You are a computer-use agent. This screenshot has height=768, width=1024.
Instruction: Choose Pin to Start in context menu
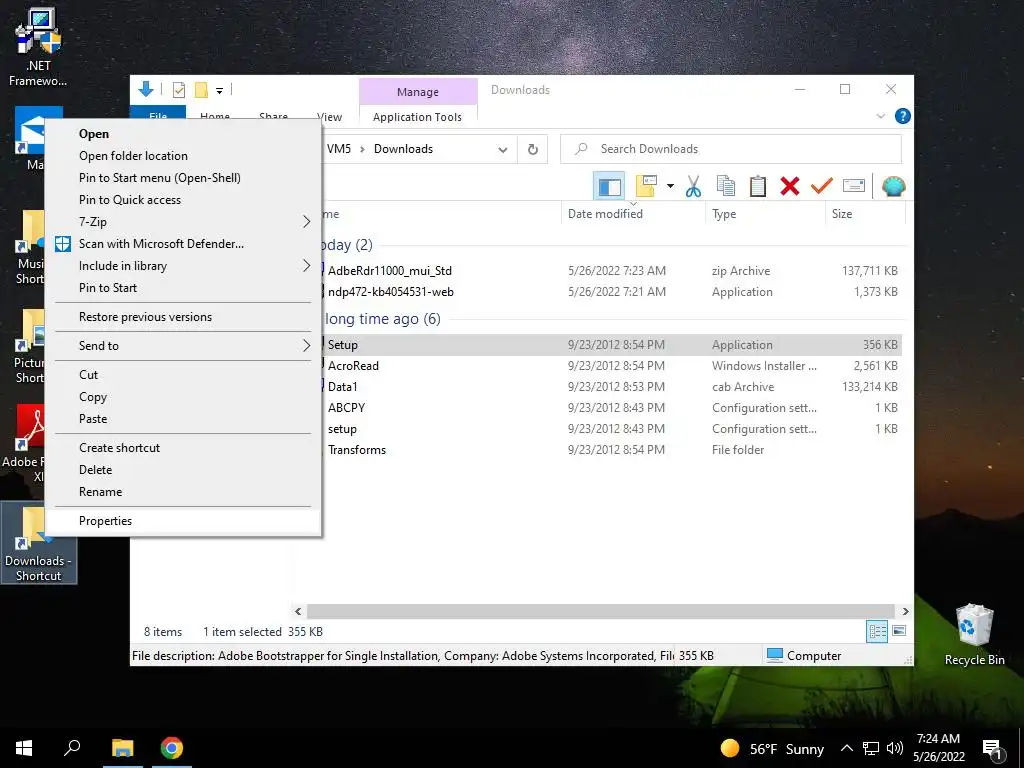pyautogui.click(x=184, y=288)
